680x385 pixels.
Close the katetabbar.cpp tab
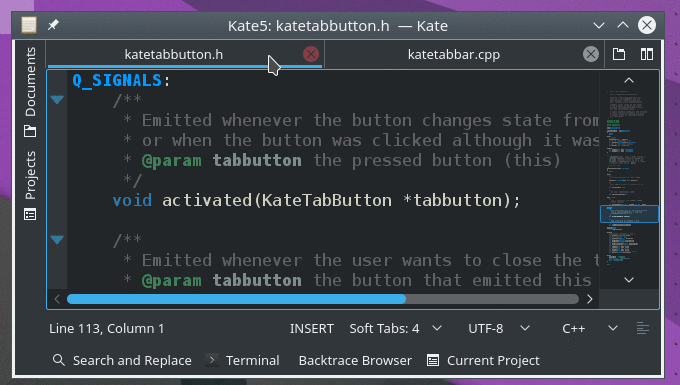590,54
